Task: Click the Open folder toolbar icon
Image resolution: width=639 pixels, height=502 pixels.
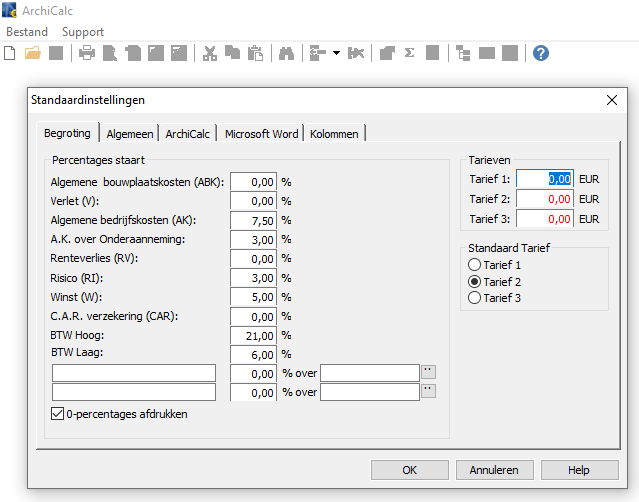Action: click(33, 53)
